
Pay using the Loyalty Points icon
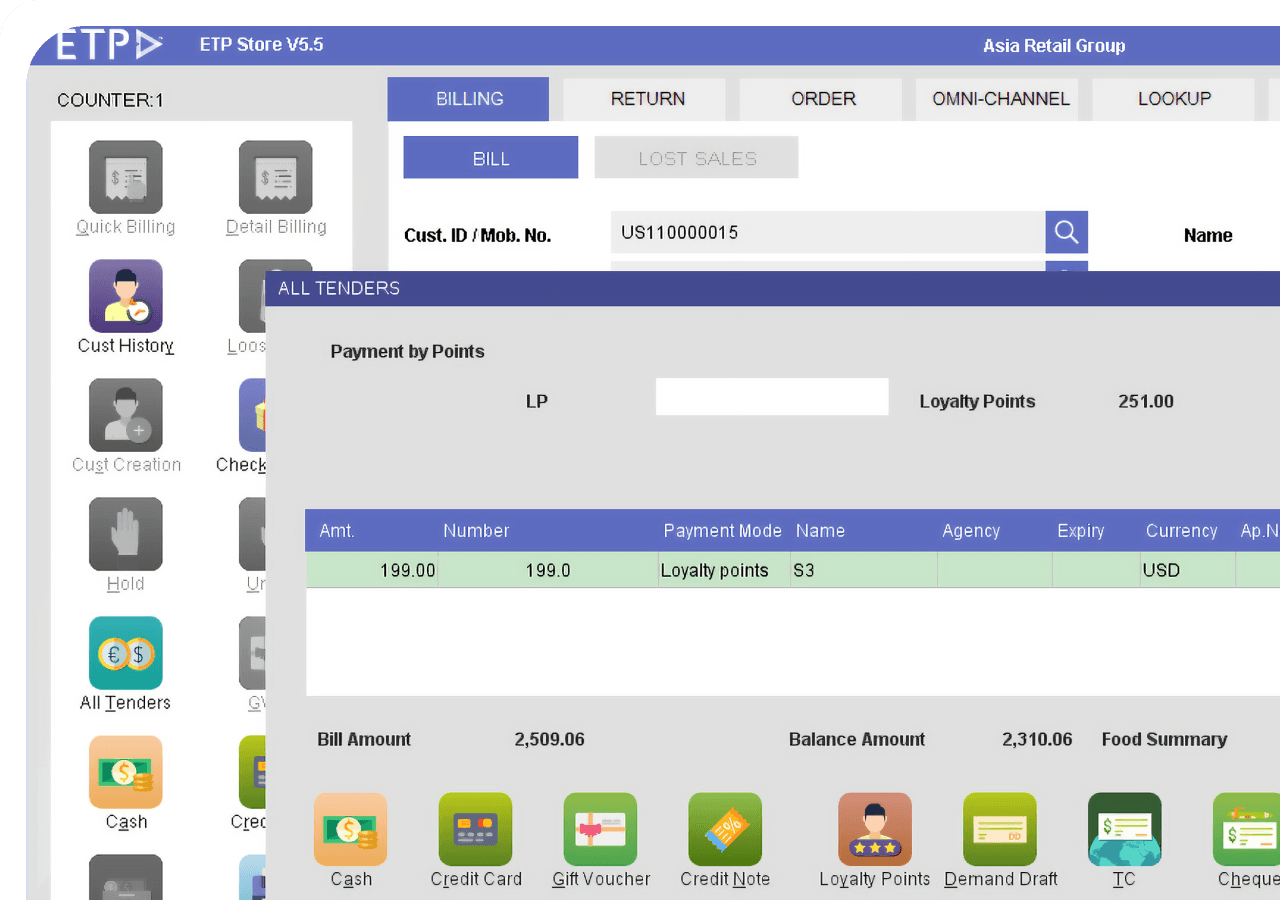(874, 829)
